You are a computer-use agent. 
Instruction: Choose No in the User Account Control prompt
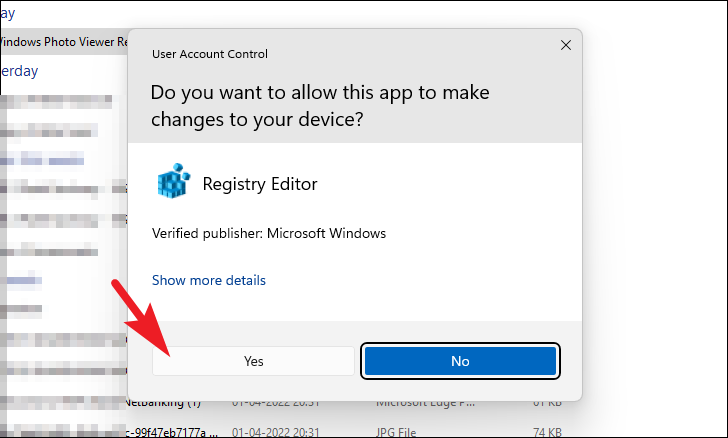coord(460,361)
